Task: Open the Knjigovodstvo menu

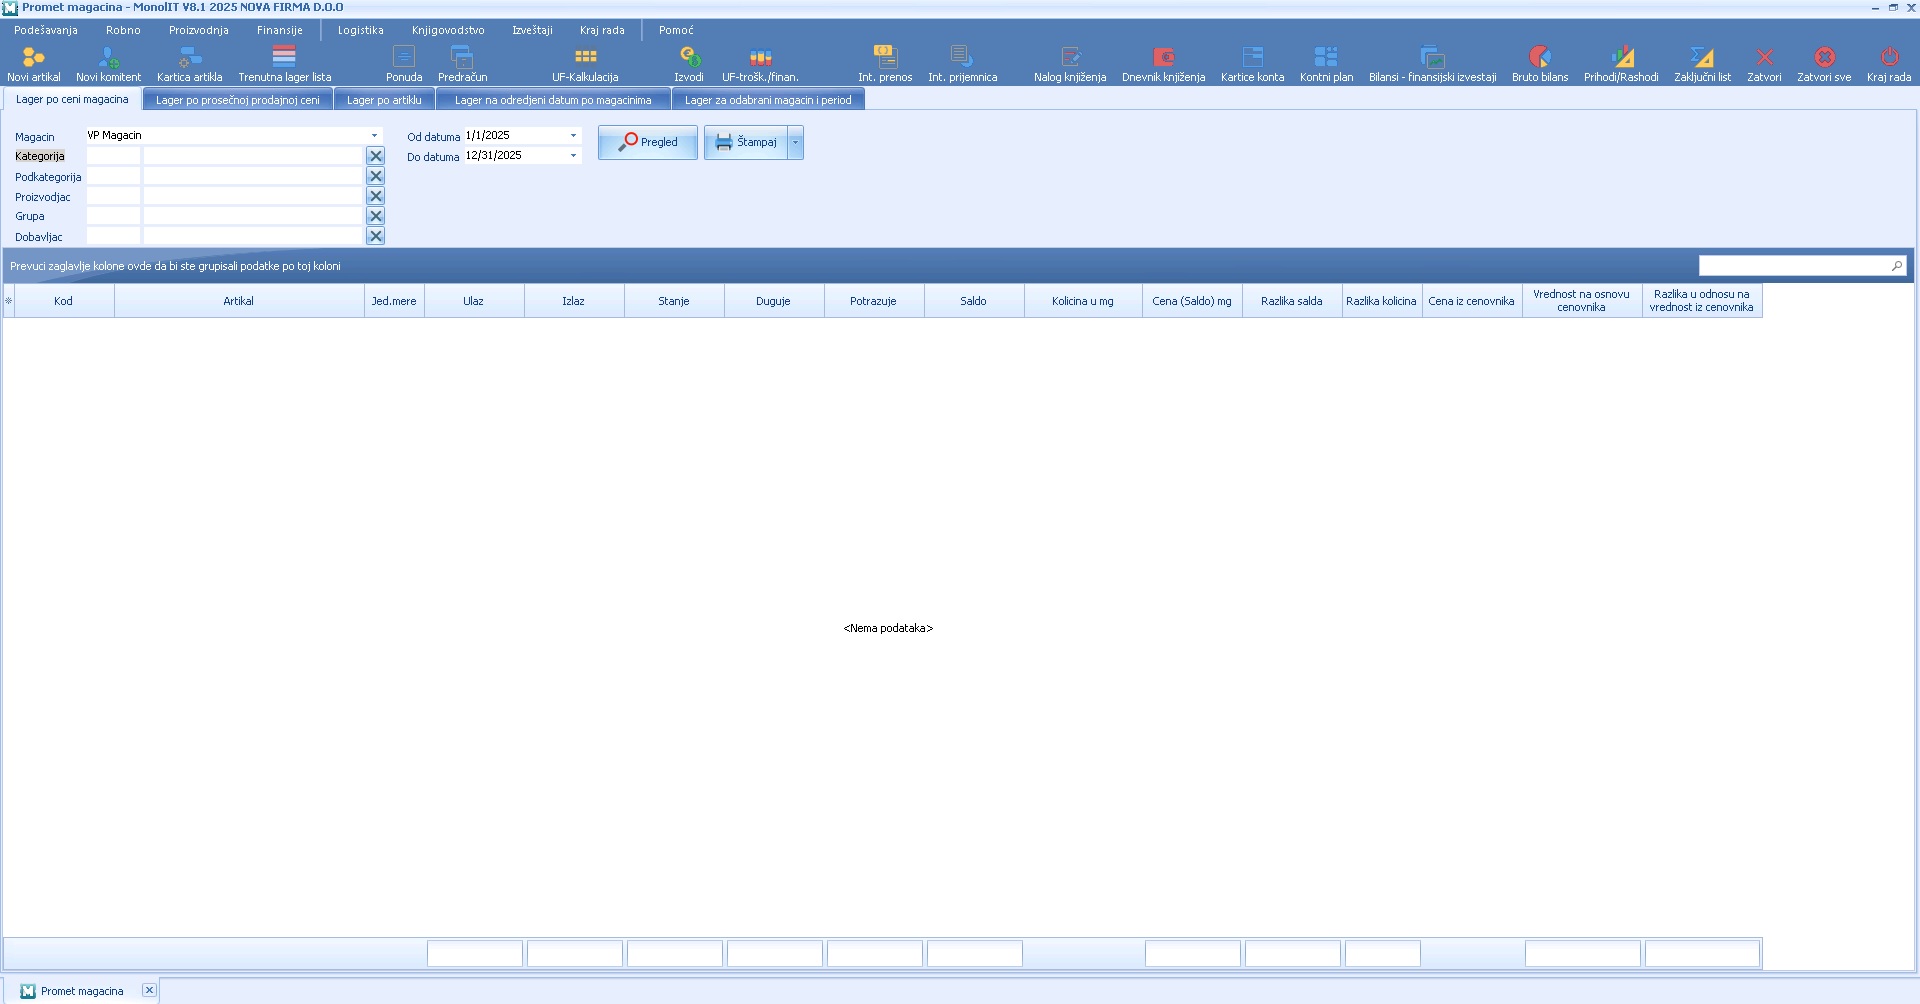Action: click(x=448, y=30)
